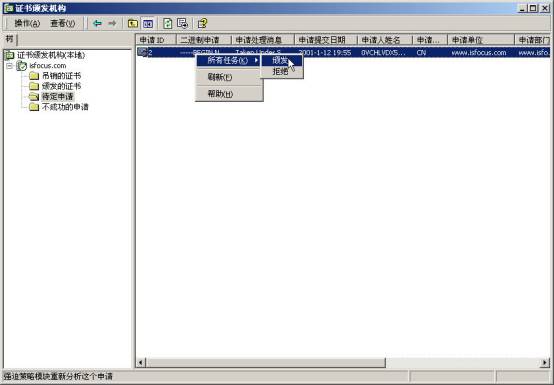Toggle the Show/Hide console tree icon
The width and height of the screenshot is (554, 385).
tap(148, 24)
